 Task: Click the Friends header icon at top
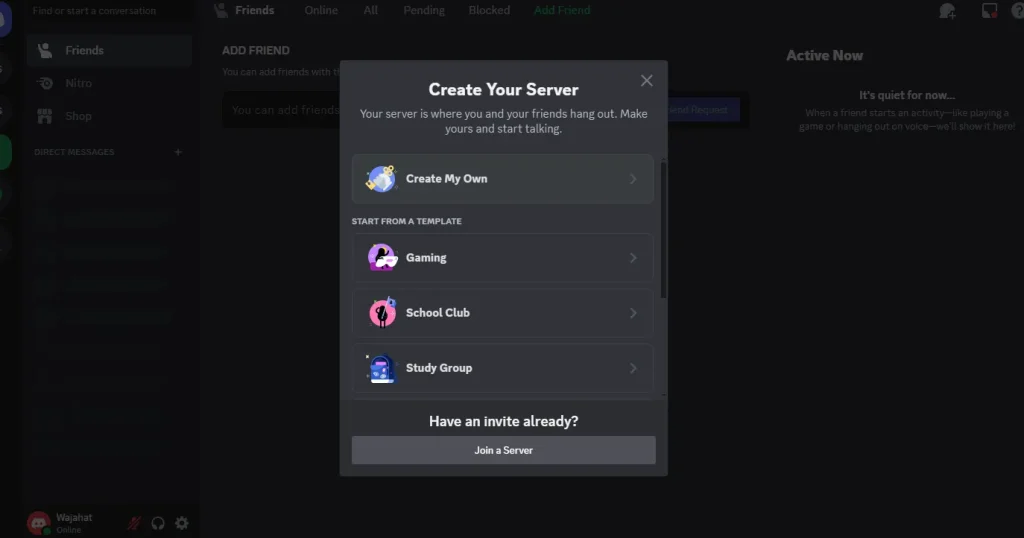221,10
